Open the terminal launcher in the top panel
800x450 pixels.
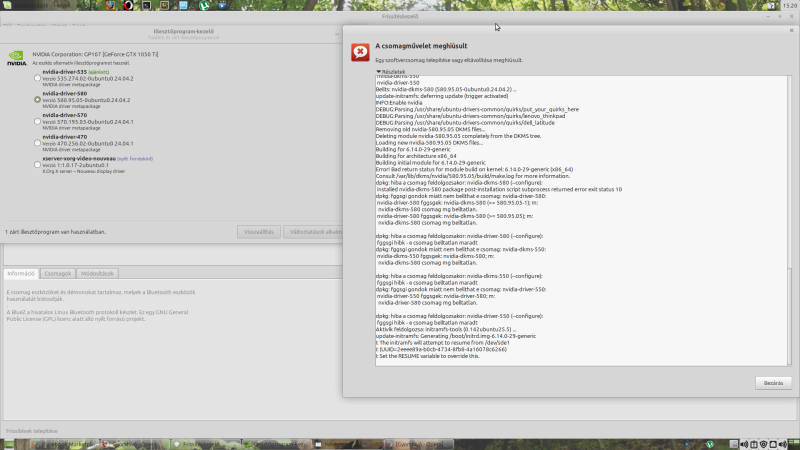pyautogui.click(x=146, y=5)
